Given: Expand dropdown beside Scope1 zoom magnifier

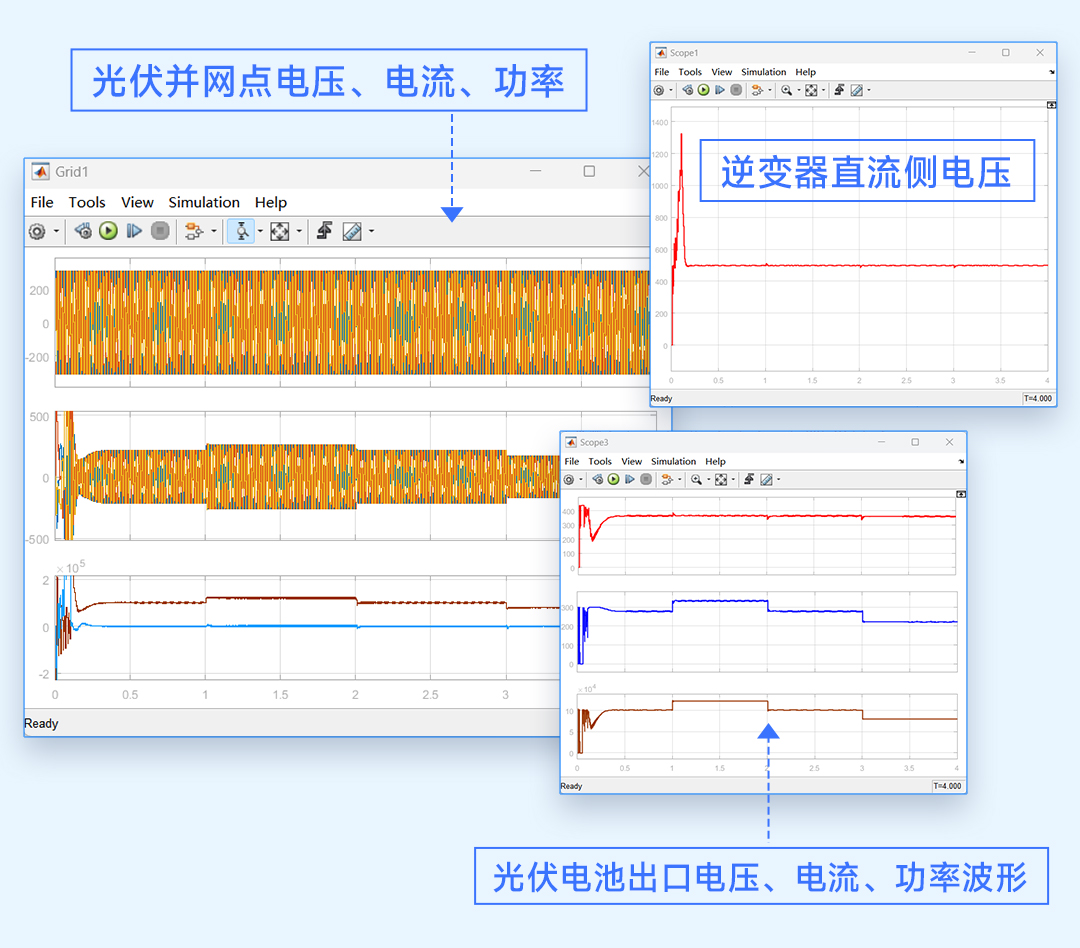Looking at the screenshot, I should coord(799,90).
